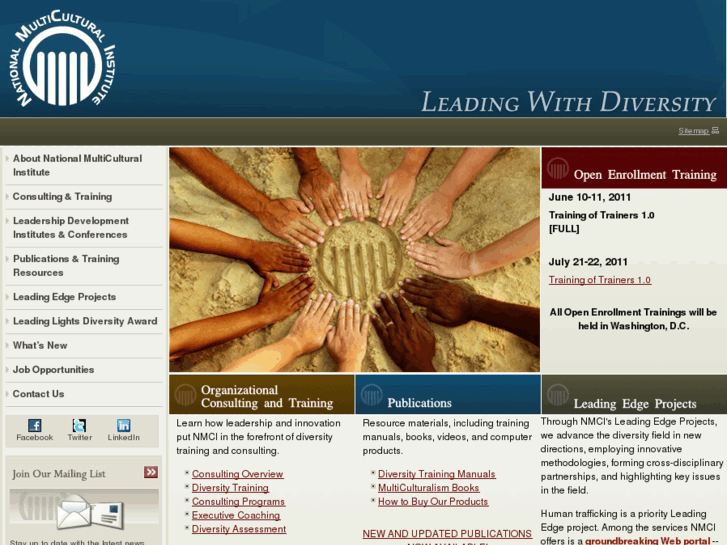Open Diversity Training Manuals link
The height and width of the screenshot is (545, 727).
pos(436,474)
